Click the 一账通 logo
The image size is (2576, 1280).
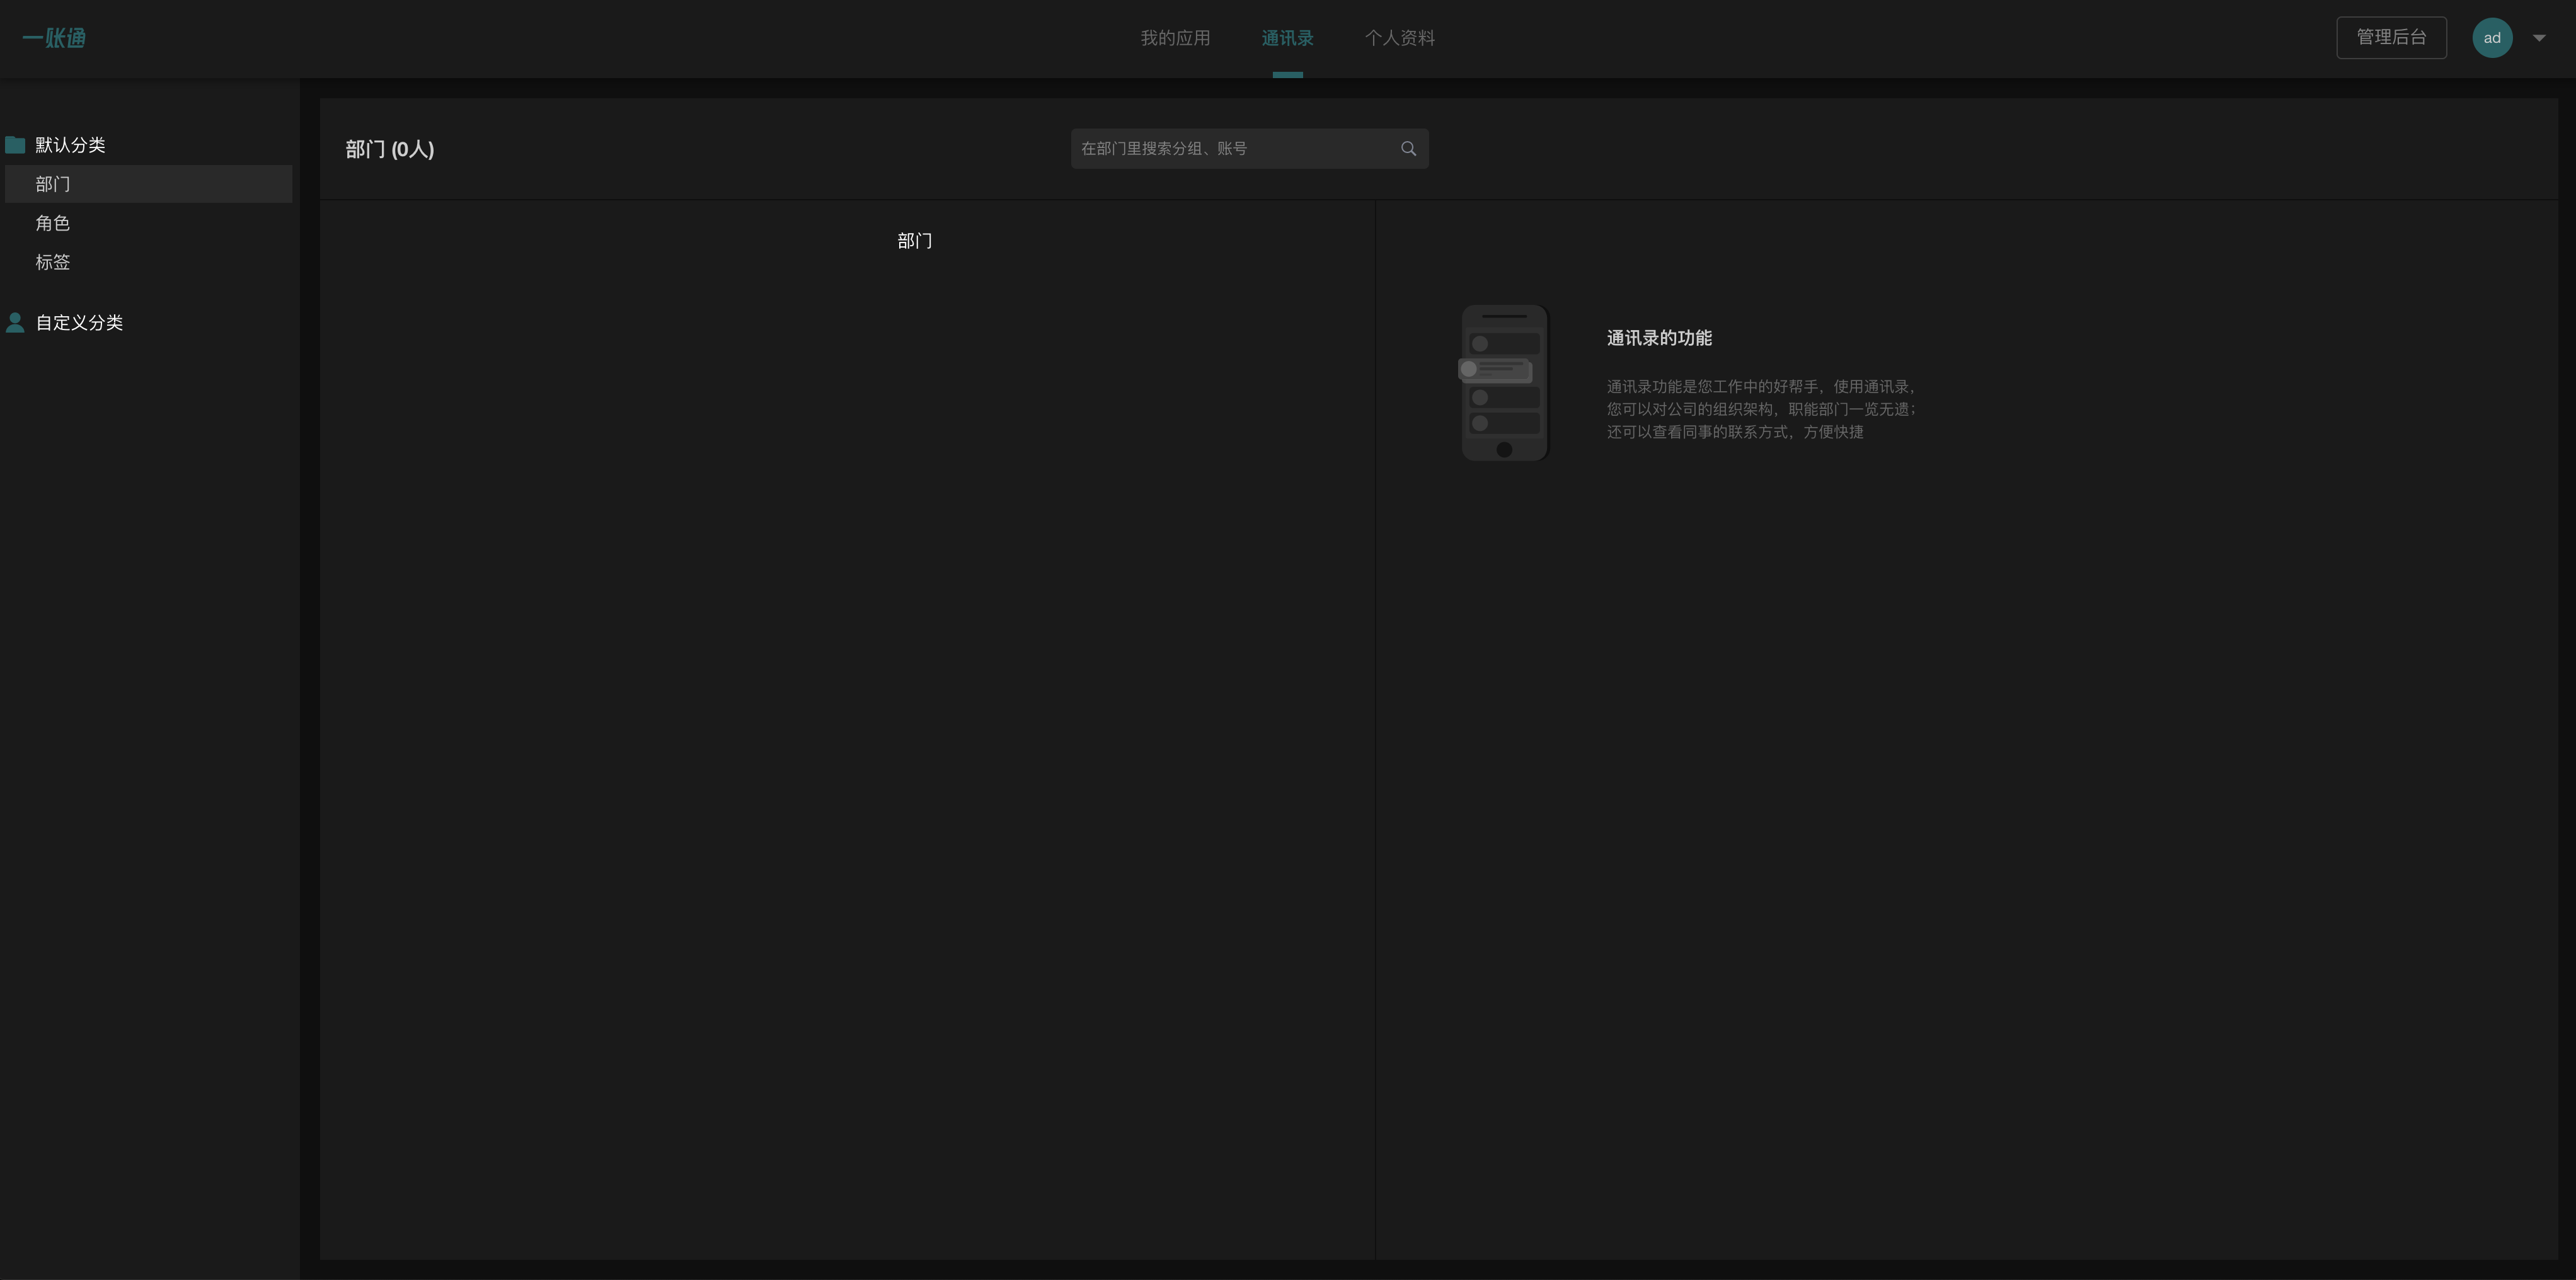click(54, 38)
